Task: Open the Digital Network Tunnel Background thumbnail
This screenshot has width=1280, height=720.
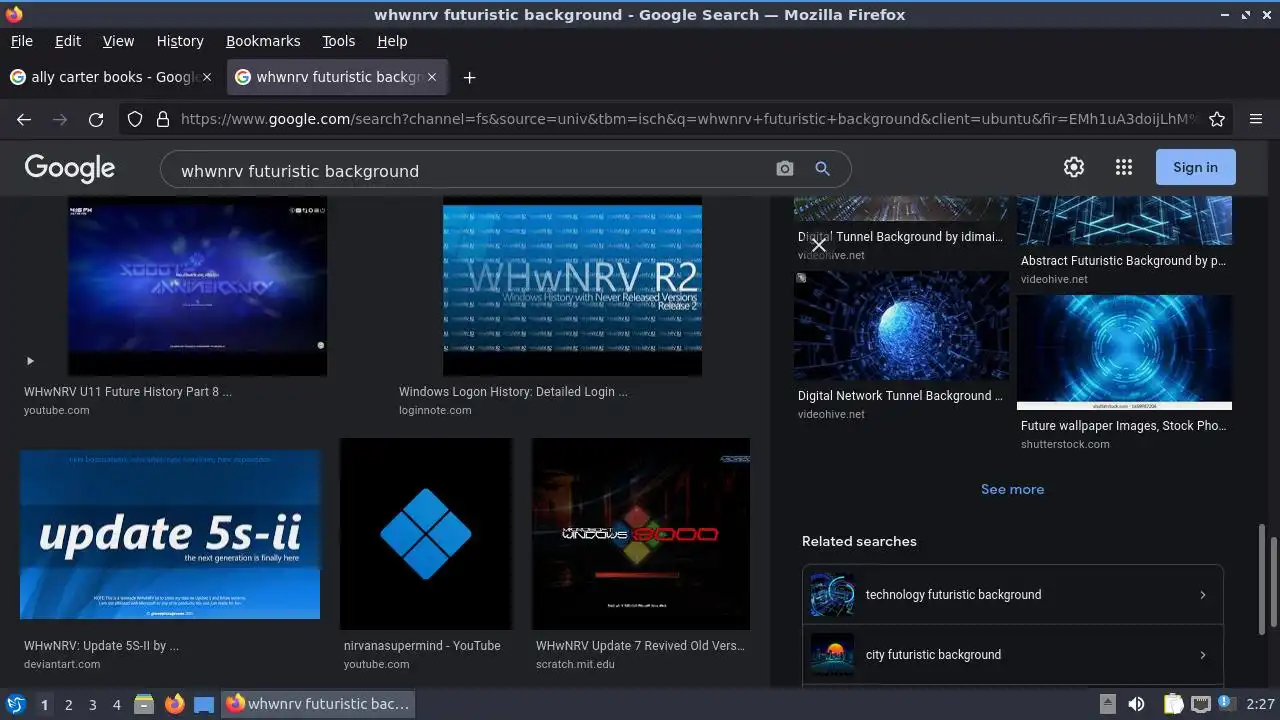Action: (901, 326)
